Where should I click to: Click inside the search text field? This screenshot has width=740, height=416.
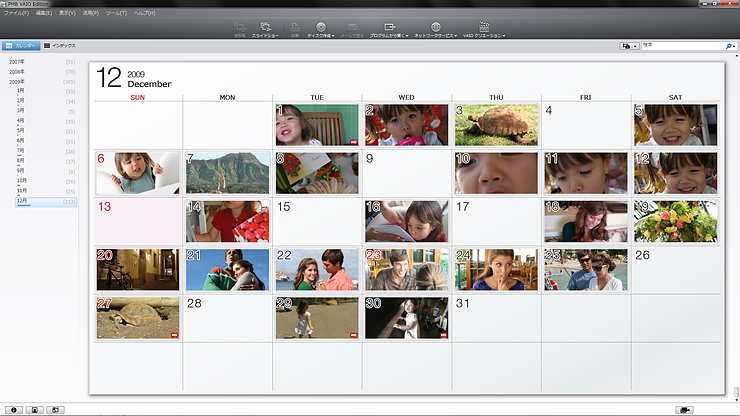tap(682, 46)
